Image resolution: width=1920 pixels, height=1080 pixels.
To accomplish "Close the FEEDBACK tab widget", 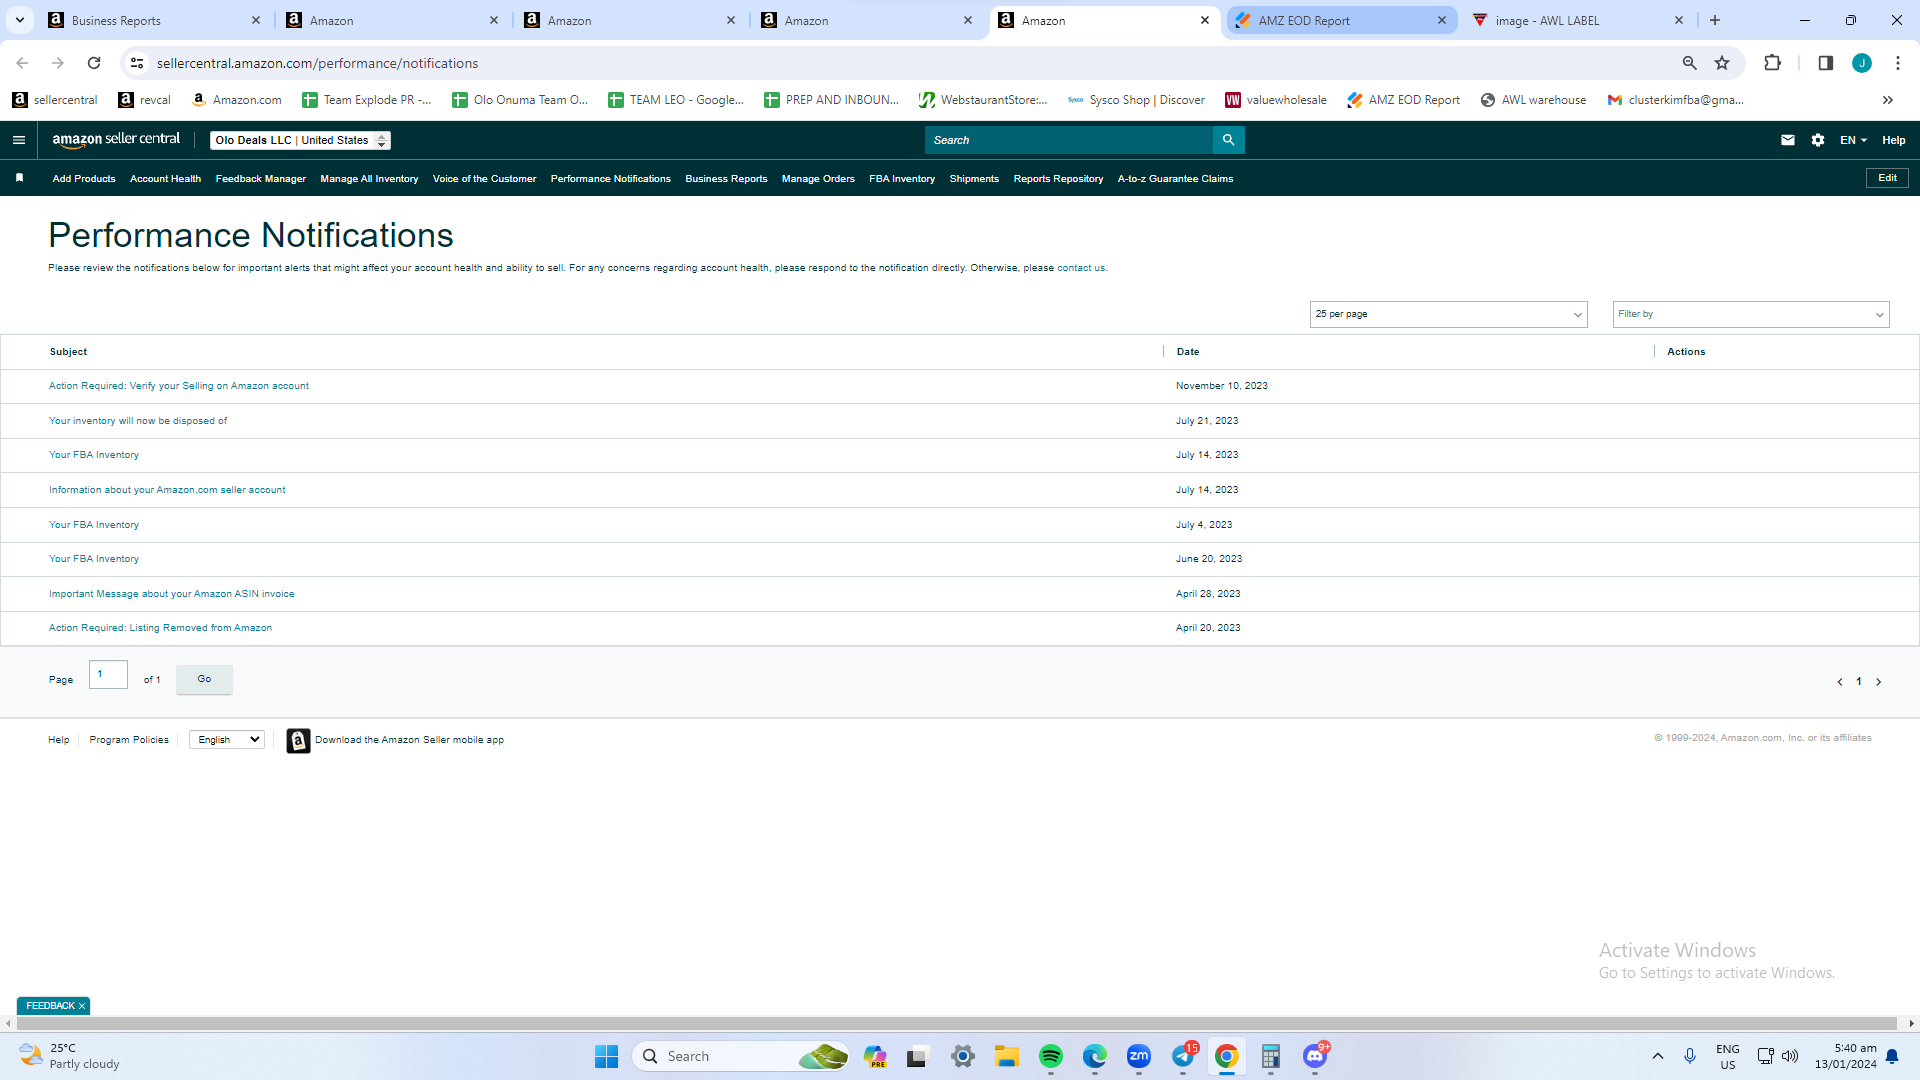I will point(82,1006).
